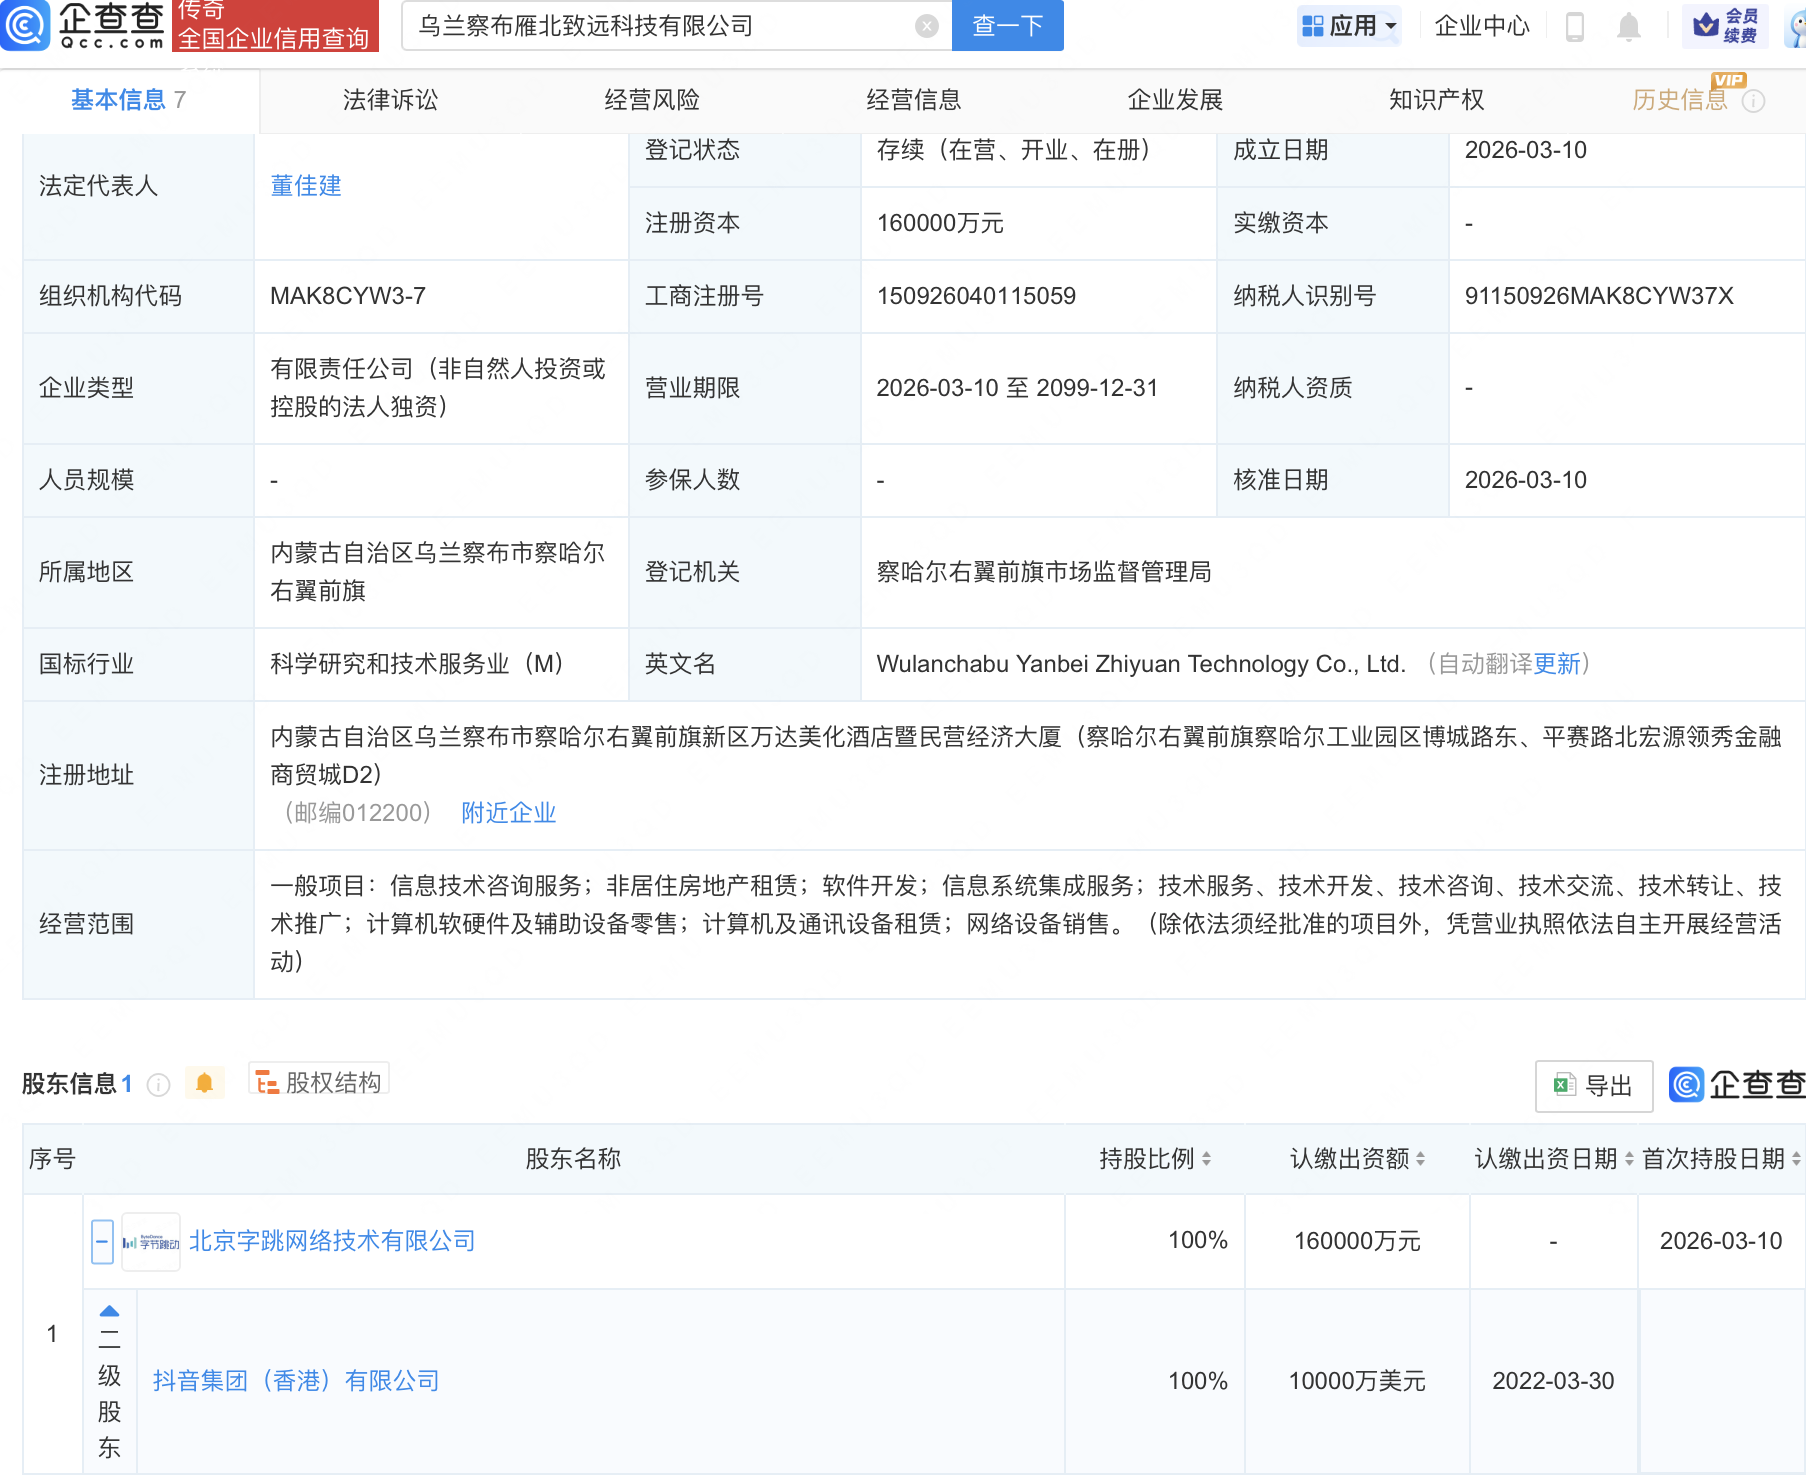The height and width of the screenshot is (1476, 1806).
Task: Click info icon next to 股东信息
Action: point(158,1085)
